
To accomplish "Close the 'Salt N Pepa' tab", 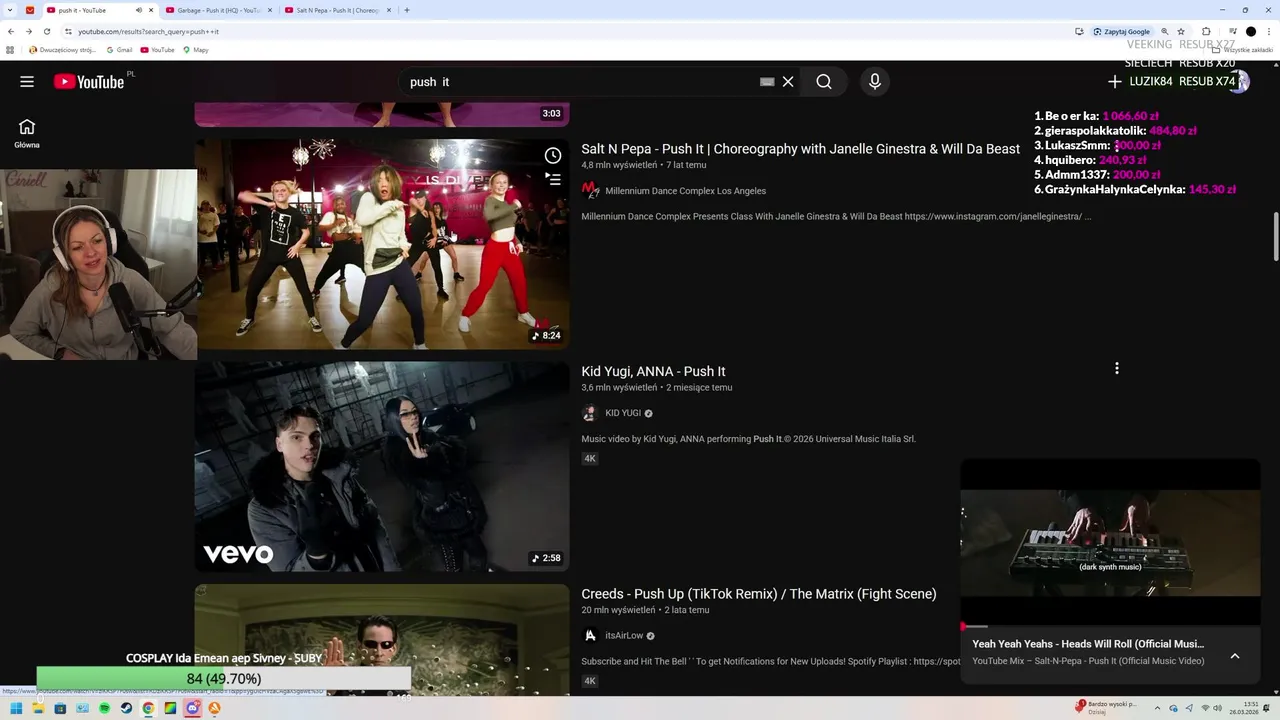I will (388, 10).
